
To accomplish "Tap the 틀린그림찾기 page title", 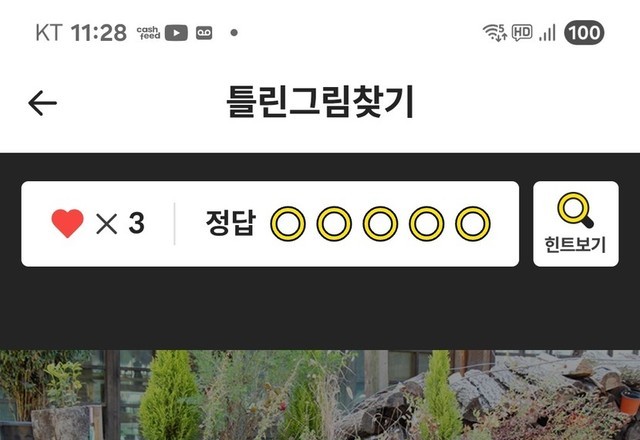I will point(320,102).
